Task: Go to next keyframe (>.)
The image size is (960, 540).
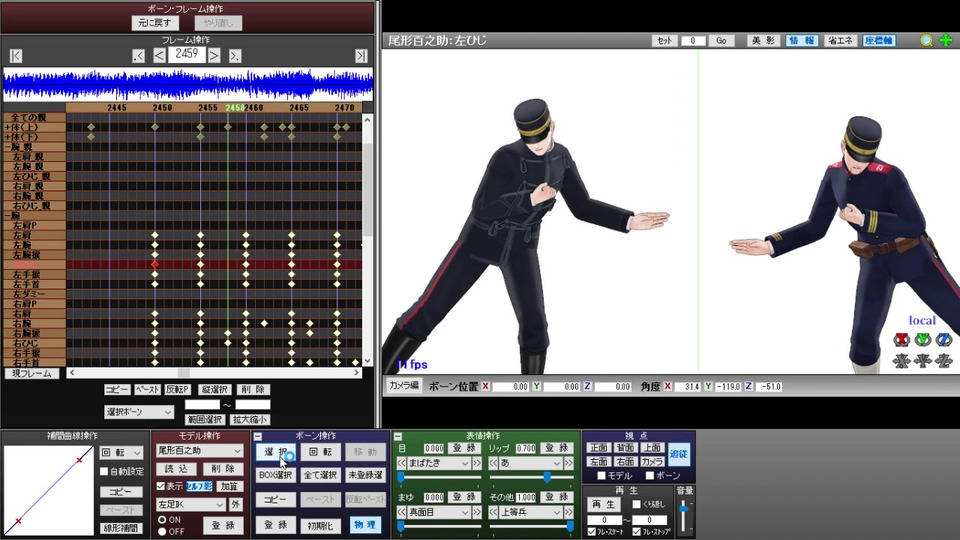Action: tap(234, 56)
